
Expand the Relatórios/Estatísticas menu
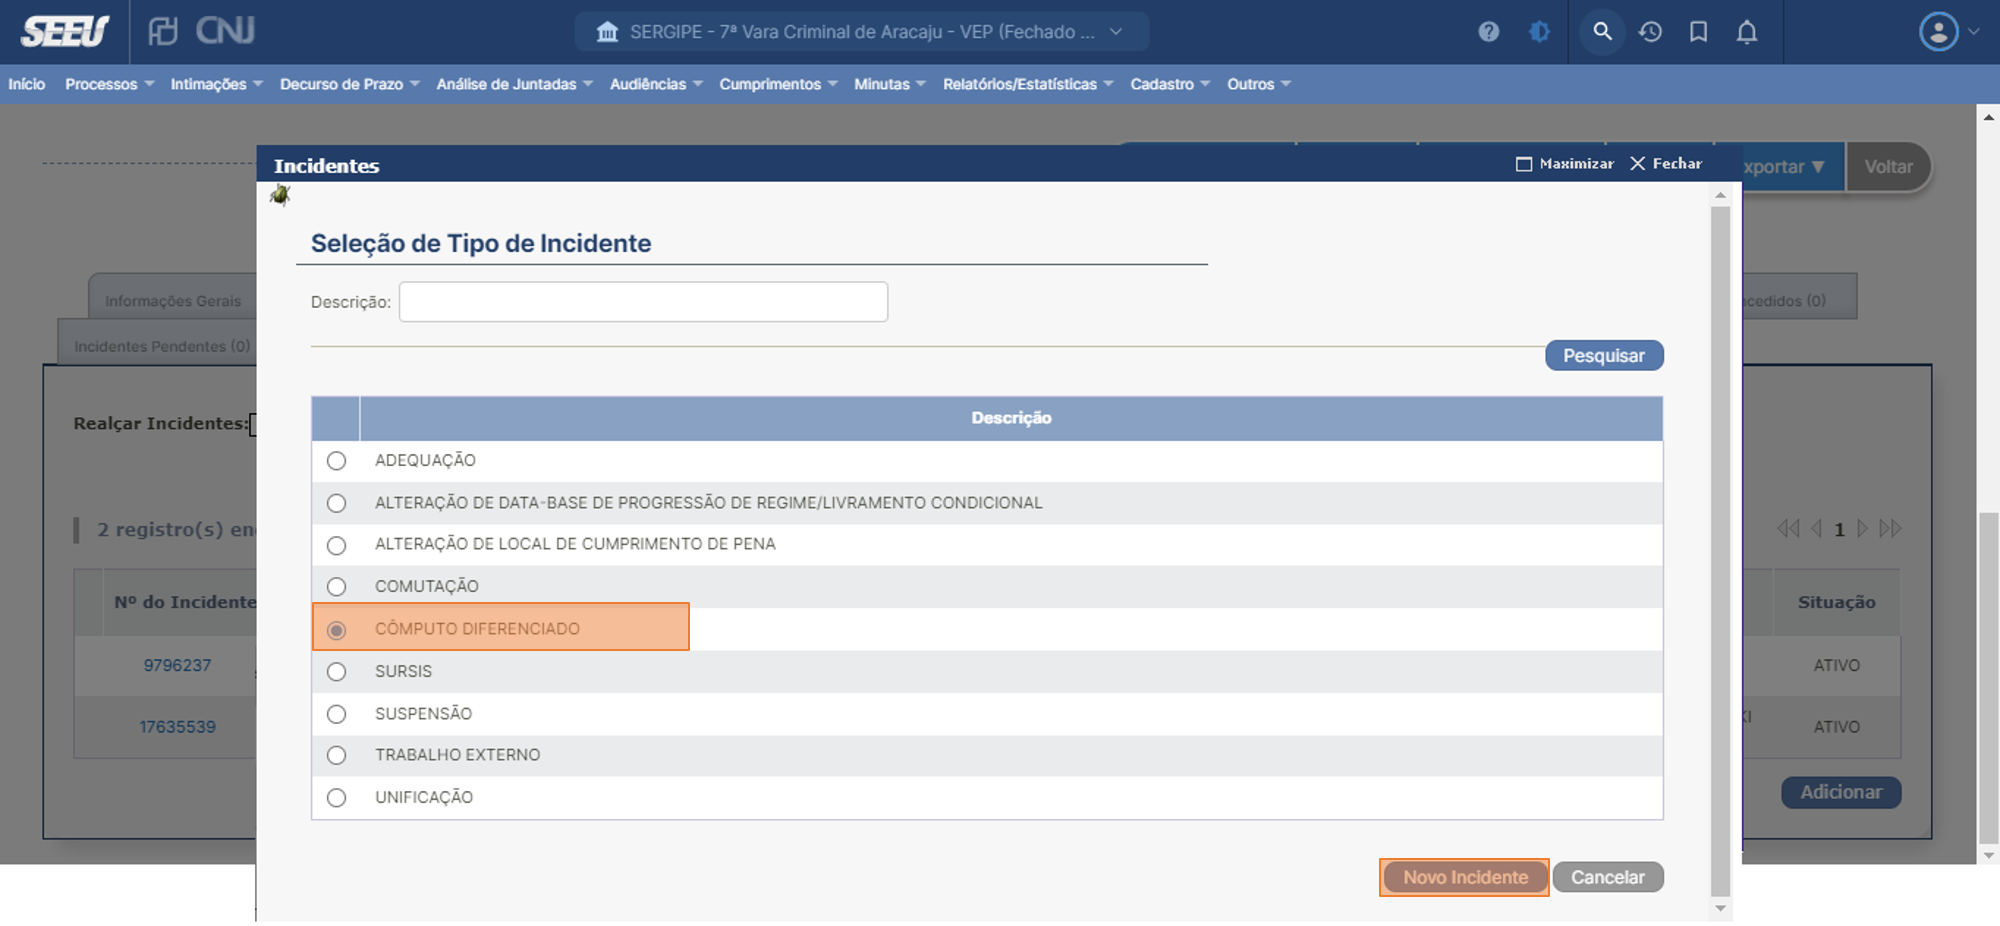coord(1028,84)
